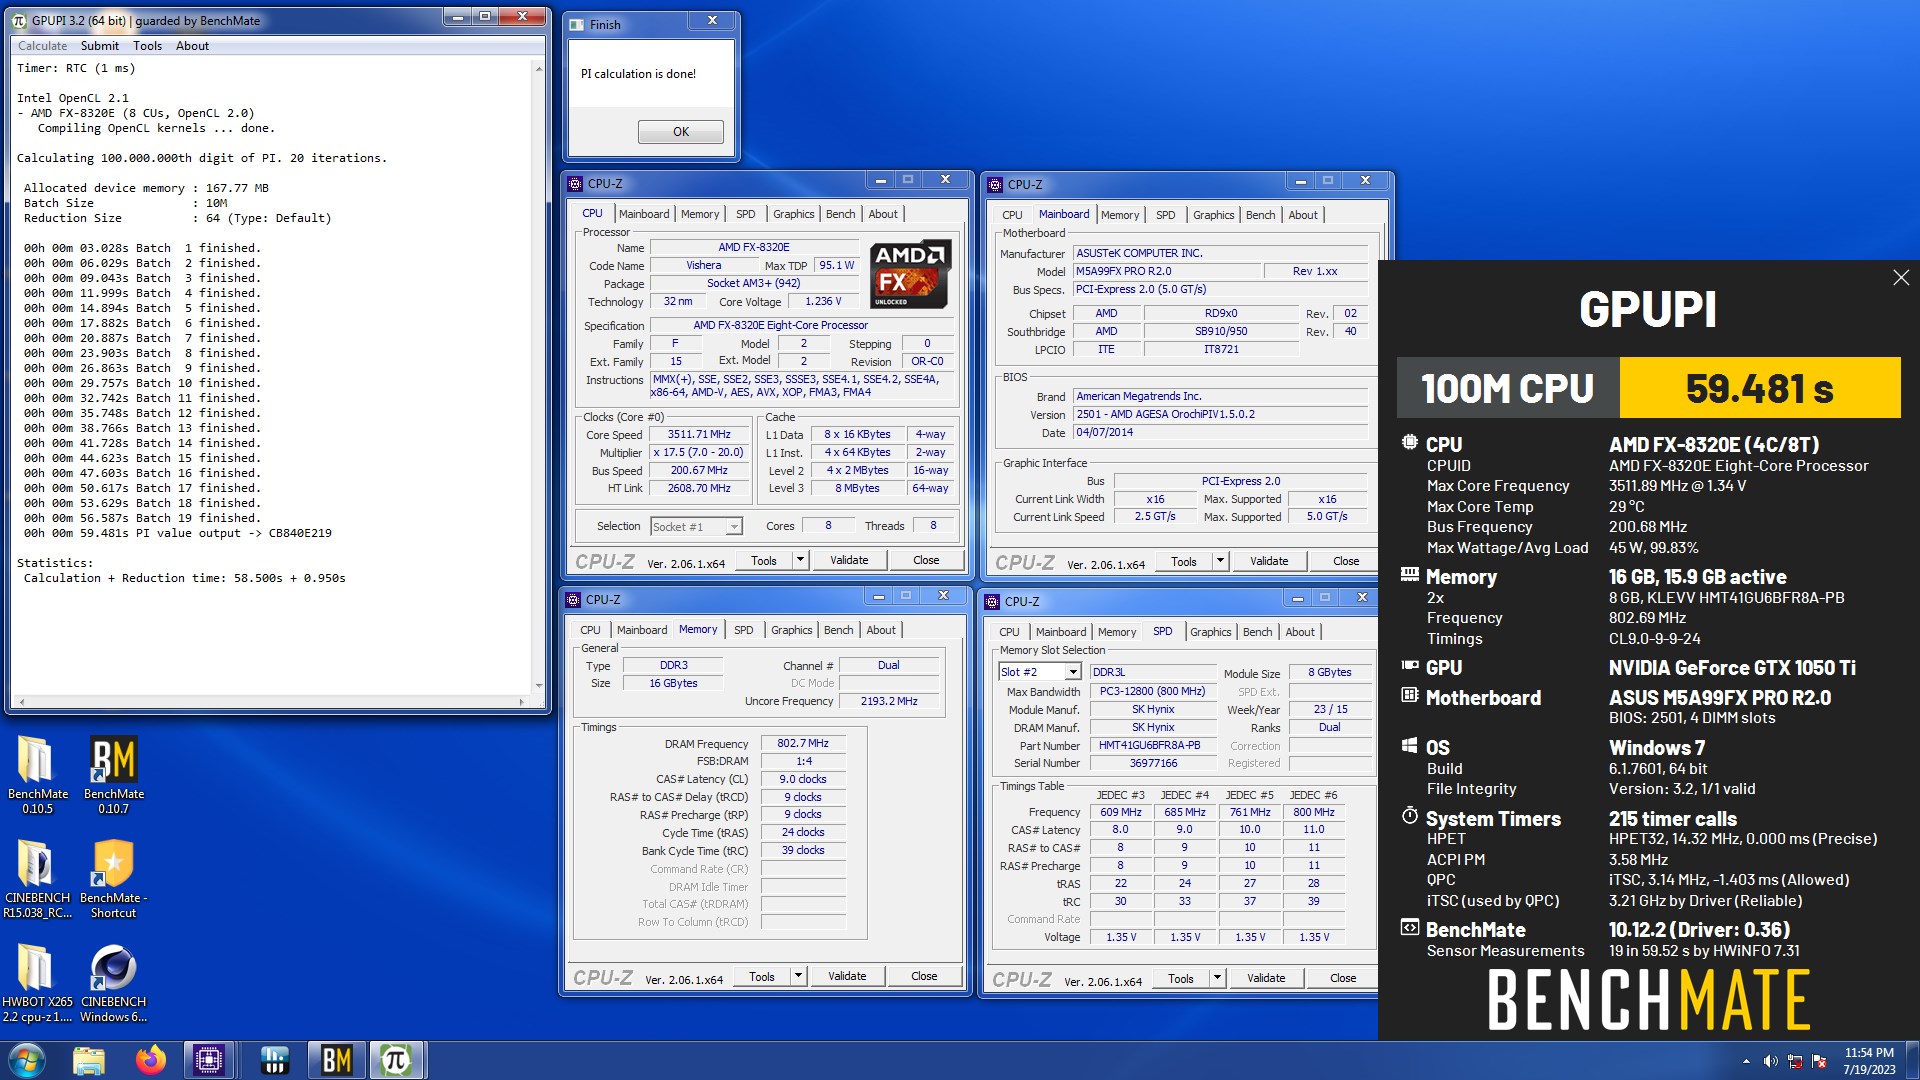Click Close in CPU-Z Mainboard window
This screenshot has width=1920, height=1080.
(1346, 561)
